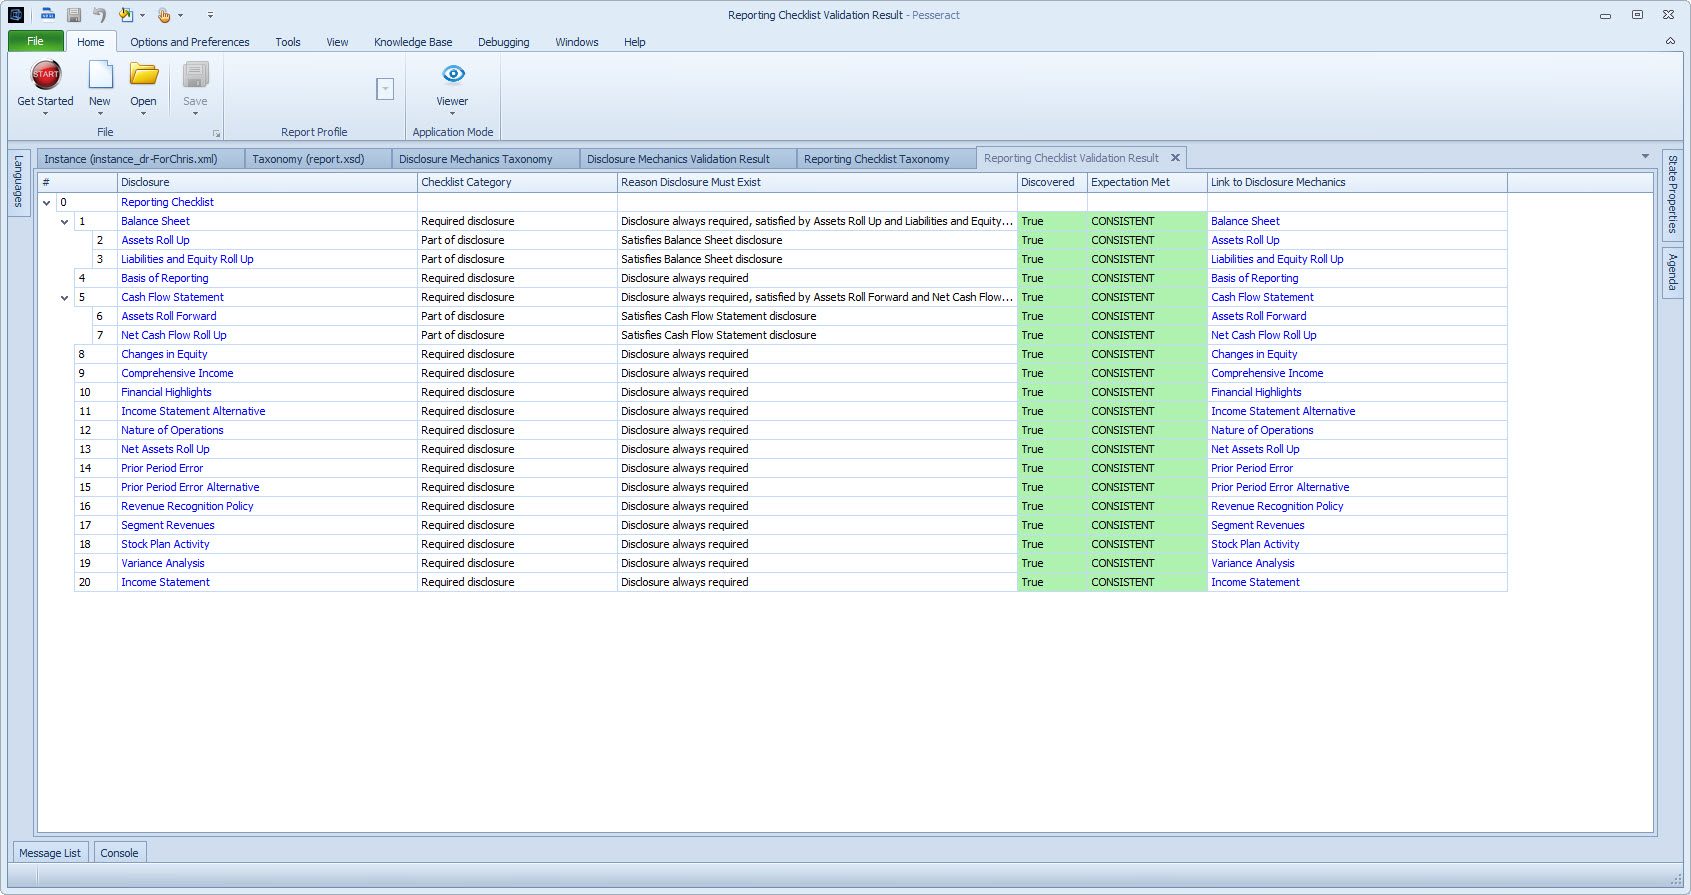Click the Link to Disclosure Mechanics header
This screenshot has height=895, width=1691.
[1357, 182]
